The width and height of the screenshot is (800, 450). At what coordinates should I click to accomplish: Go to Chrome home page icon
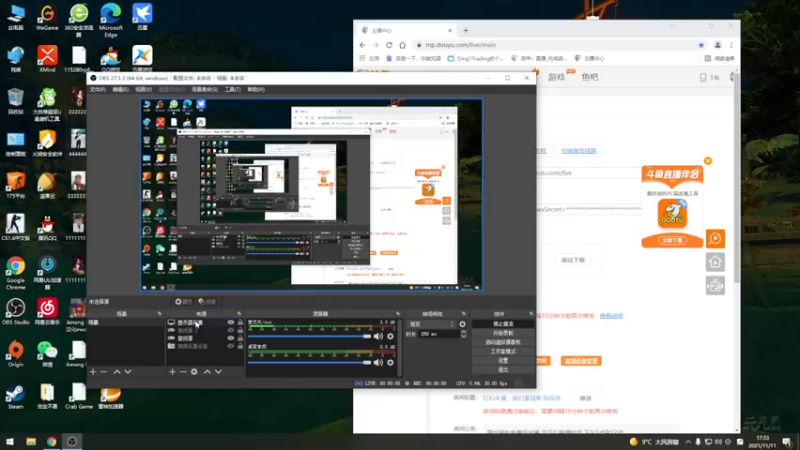pyautogui.click(x=403, y=45)
